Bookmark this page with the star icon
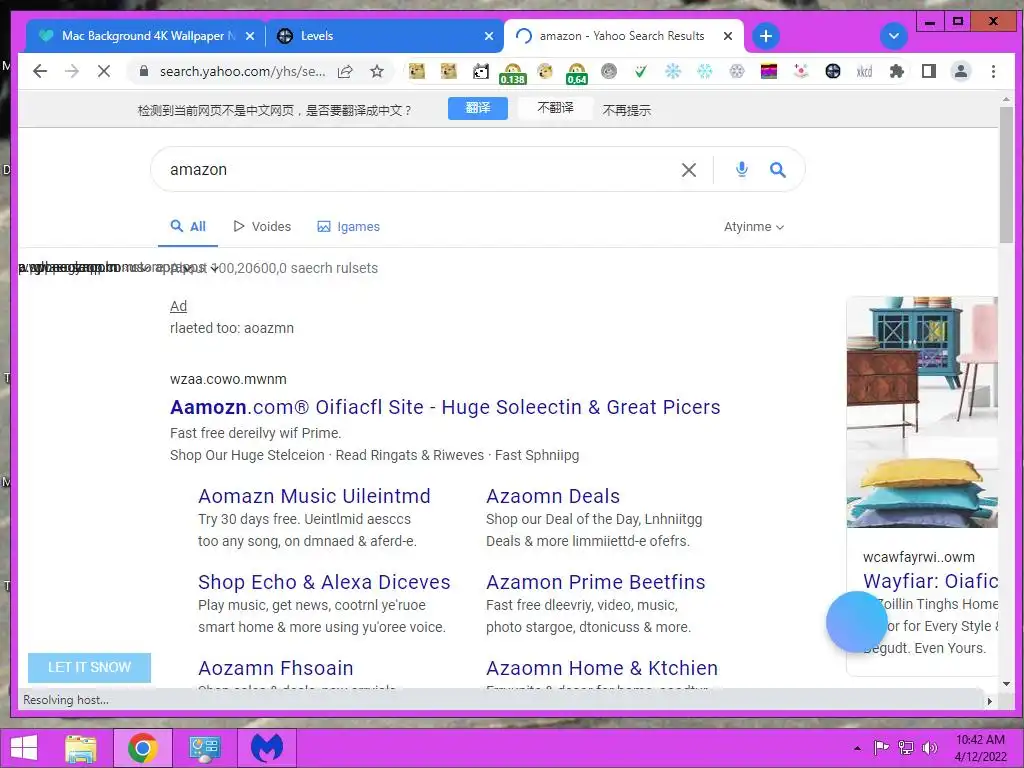 click(x=377, y=71)
